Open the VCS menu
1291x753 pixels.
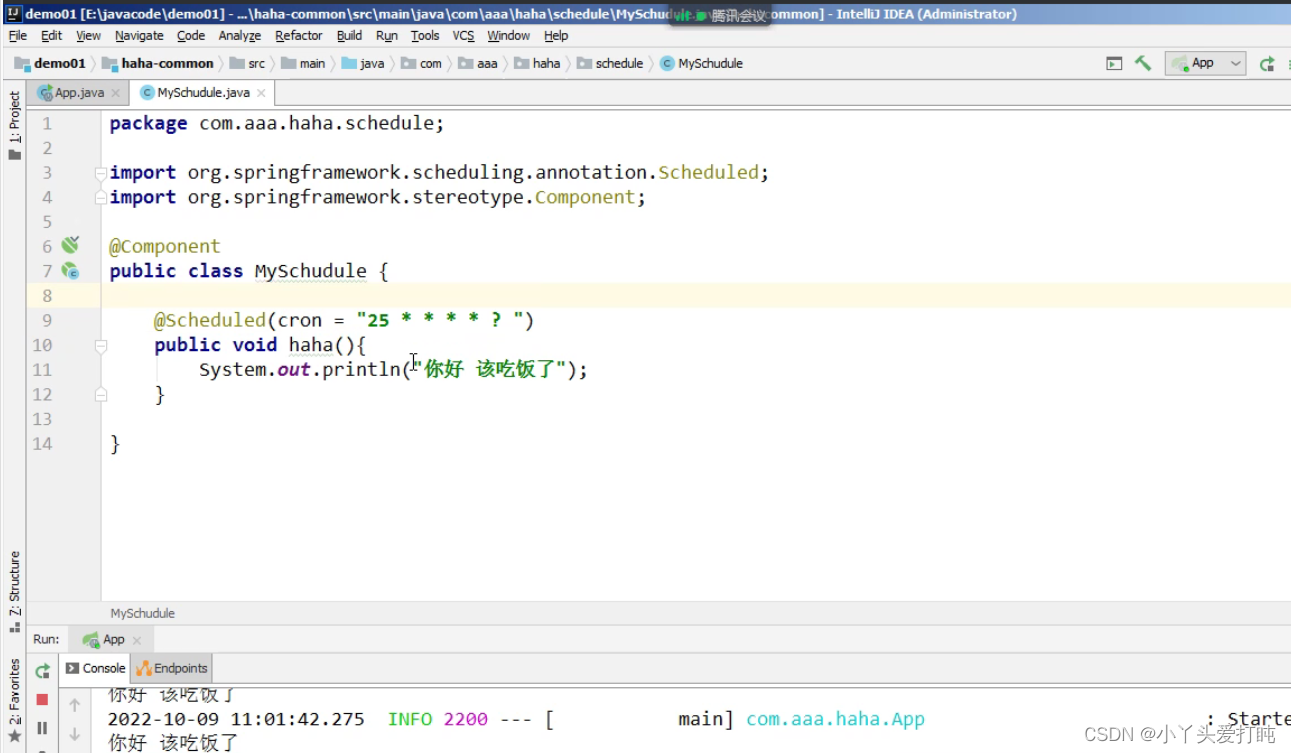click(x=463, y=35)
